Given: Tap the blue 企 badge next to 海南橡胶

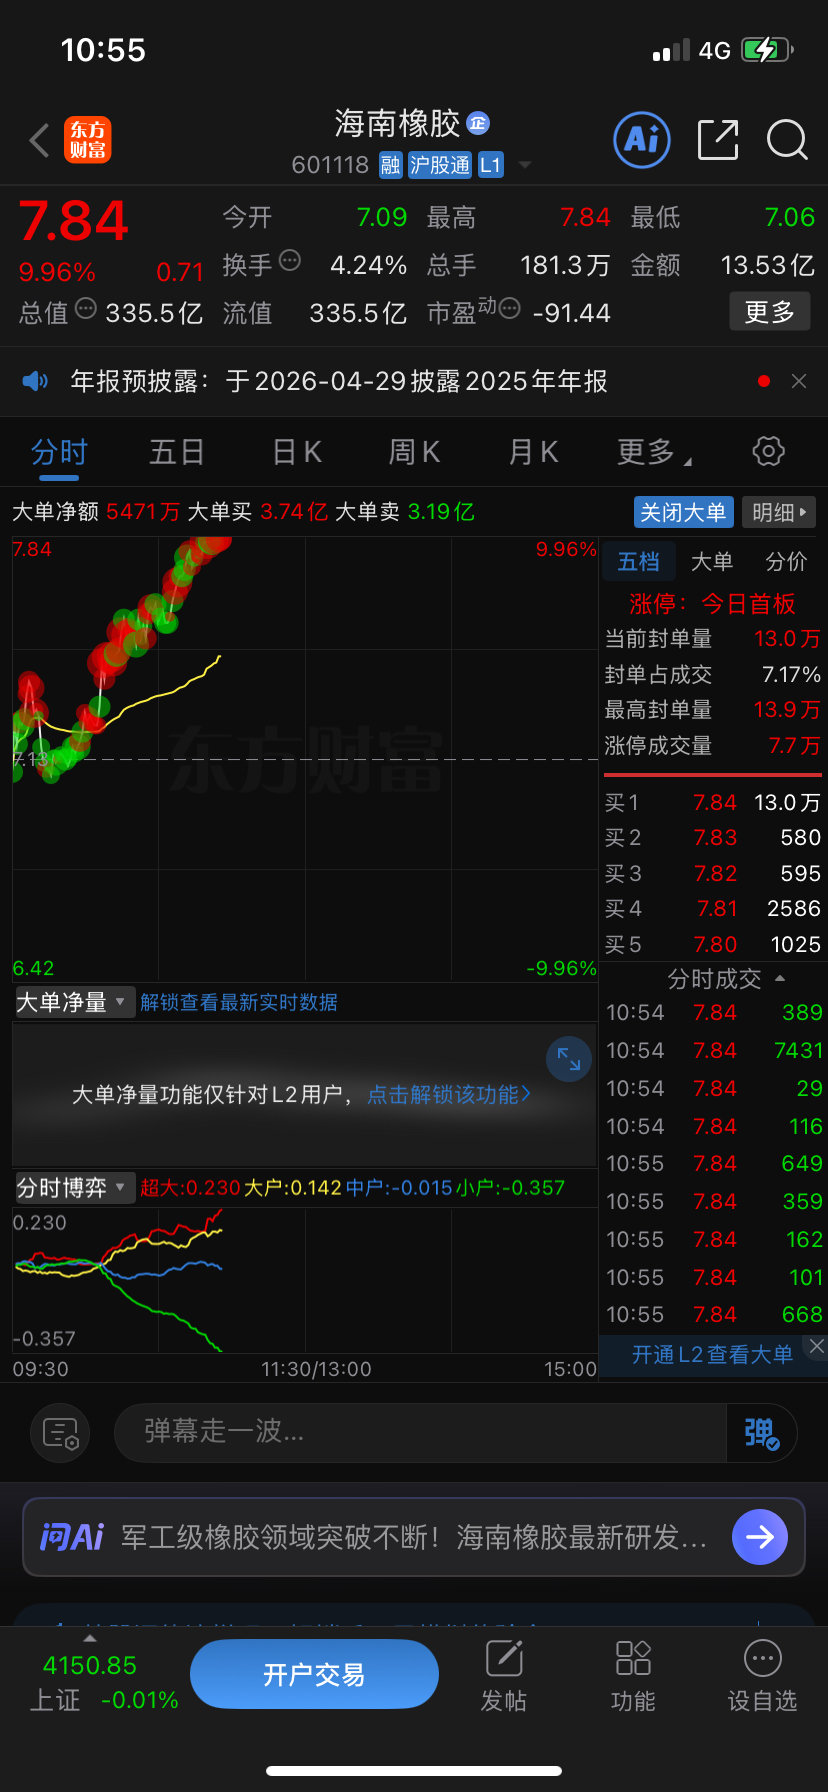Looking at the screenshot, I should click(x=478, y=123).
